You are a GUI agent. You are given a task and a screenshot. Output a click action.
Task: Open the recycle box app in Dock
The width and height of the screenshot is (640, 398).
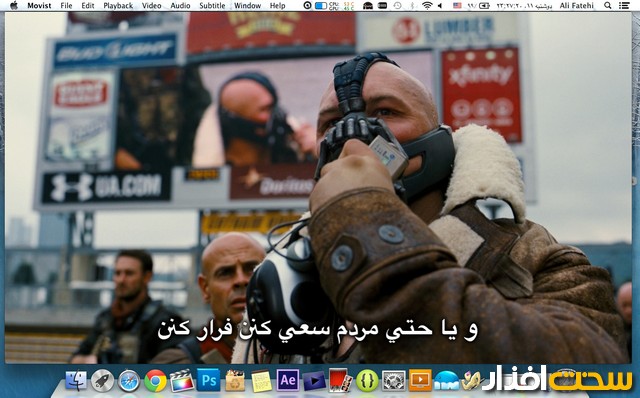235,380
